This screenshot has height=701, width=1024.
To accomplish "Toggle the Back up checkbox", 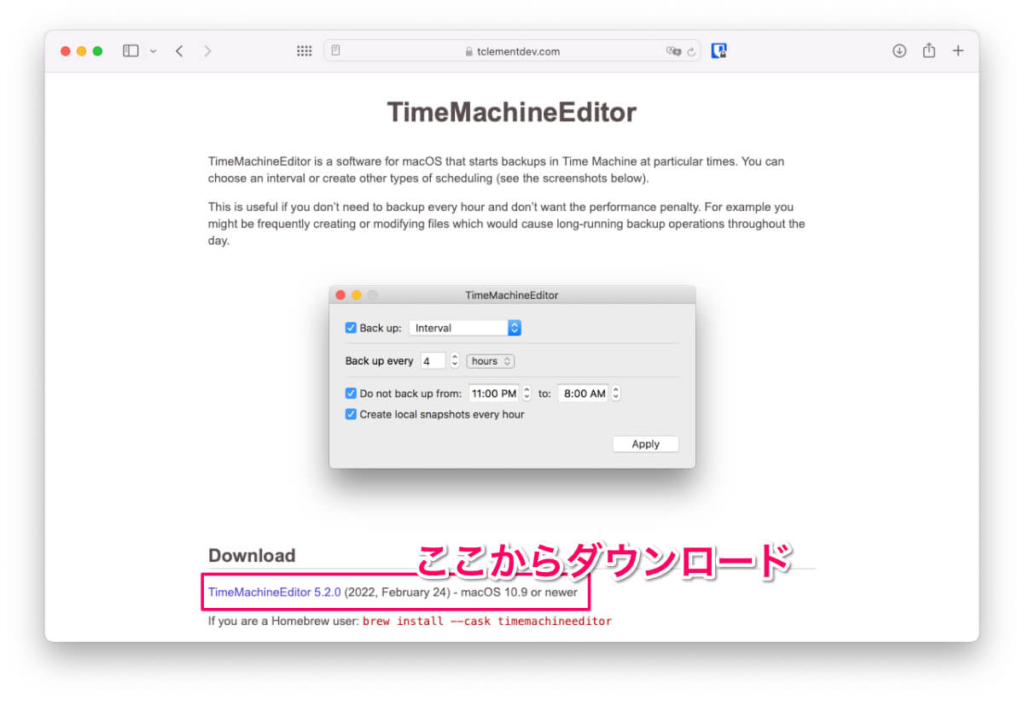I will (351, 328).
